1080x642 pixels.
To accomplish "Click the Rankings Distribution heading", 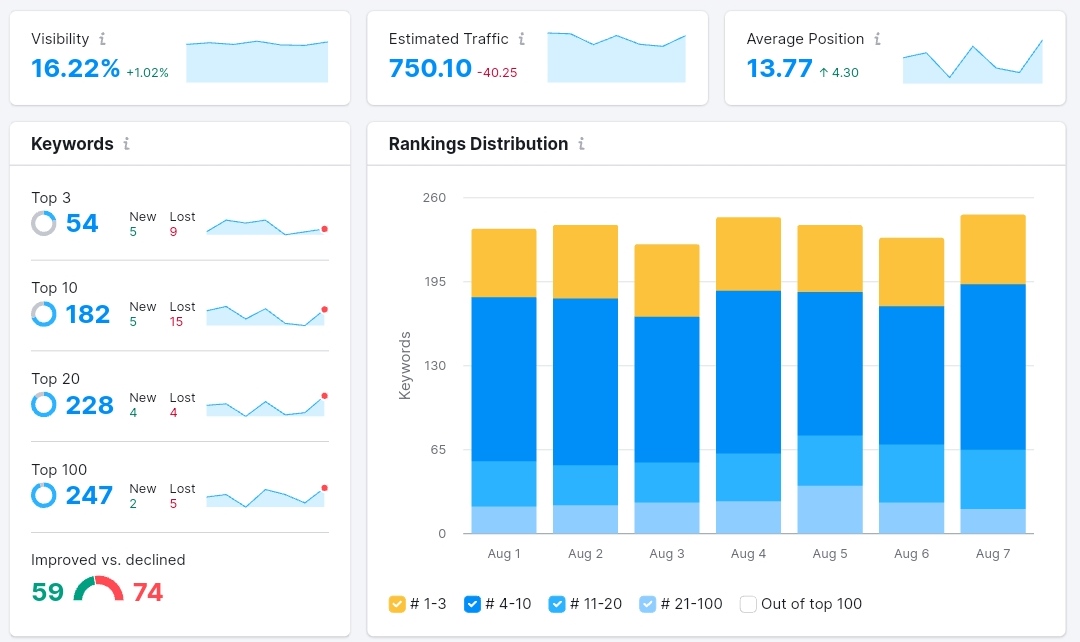I will tap(478, 144).
